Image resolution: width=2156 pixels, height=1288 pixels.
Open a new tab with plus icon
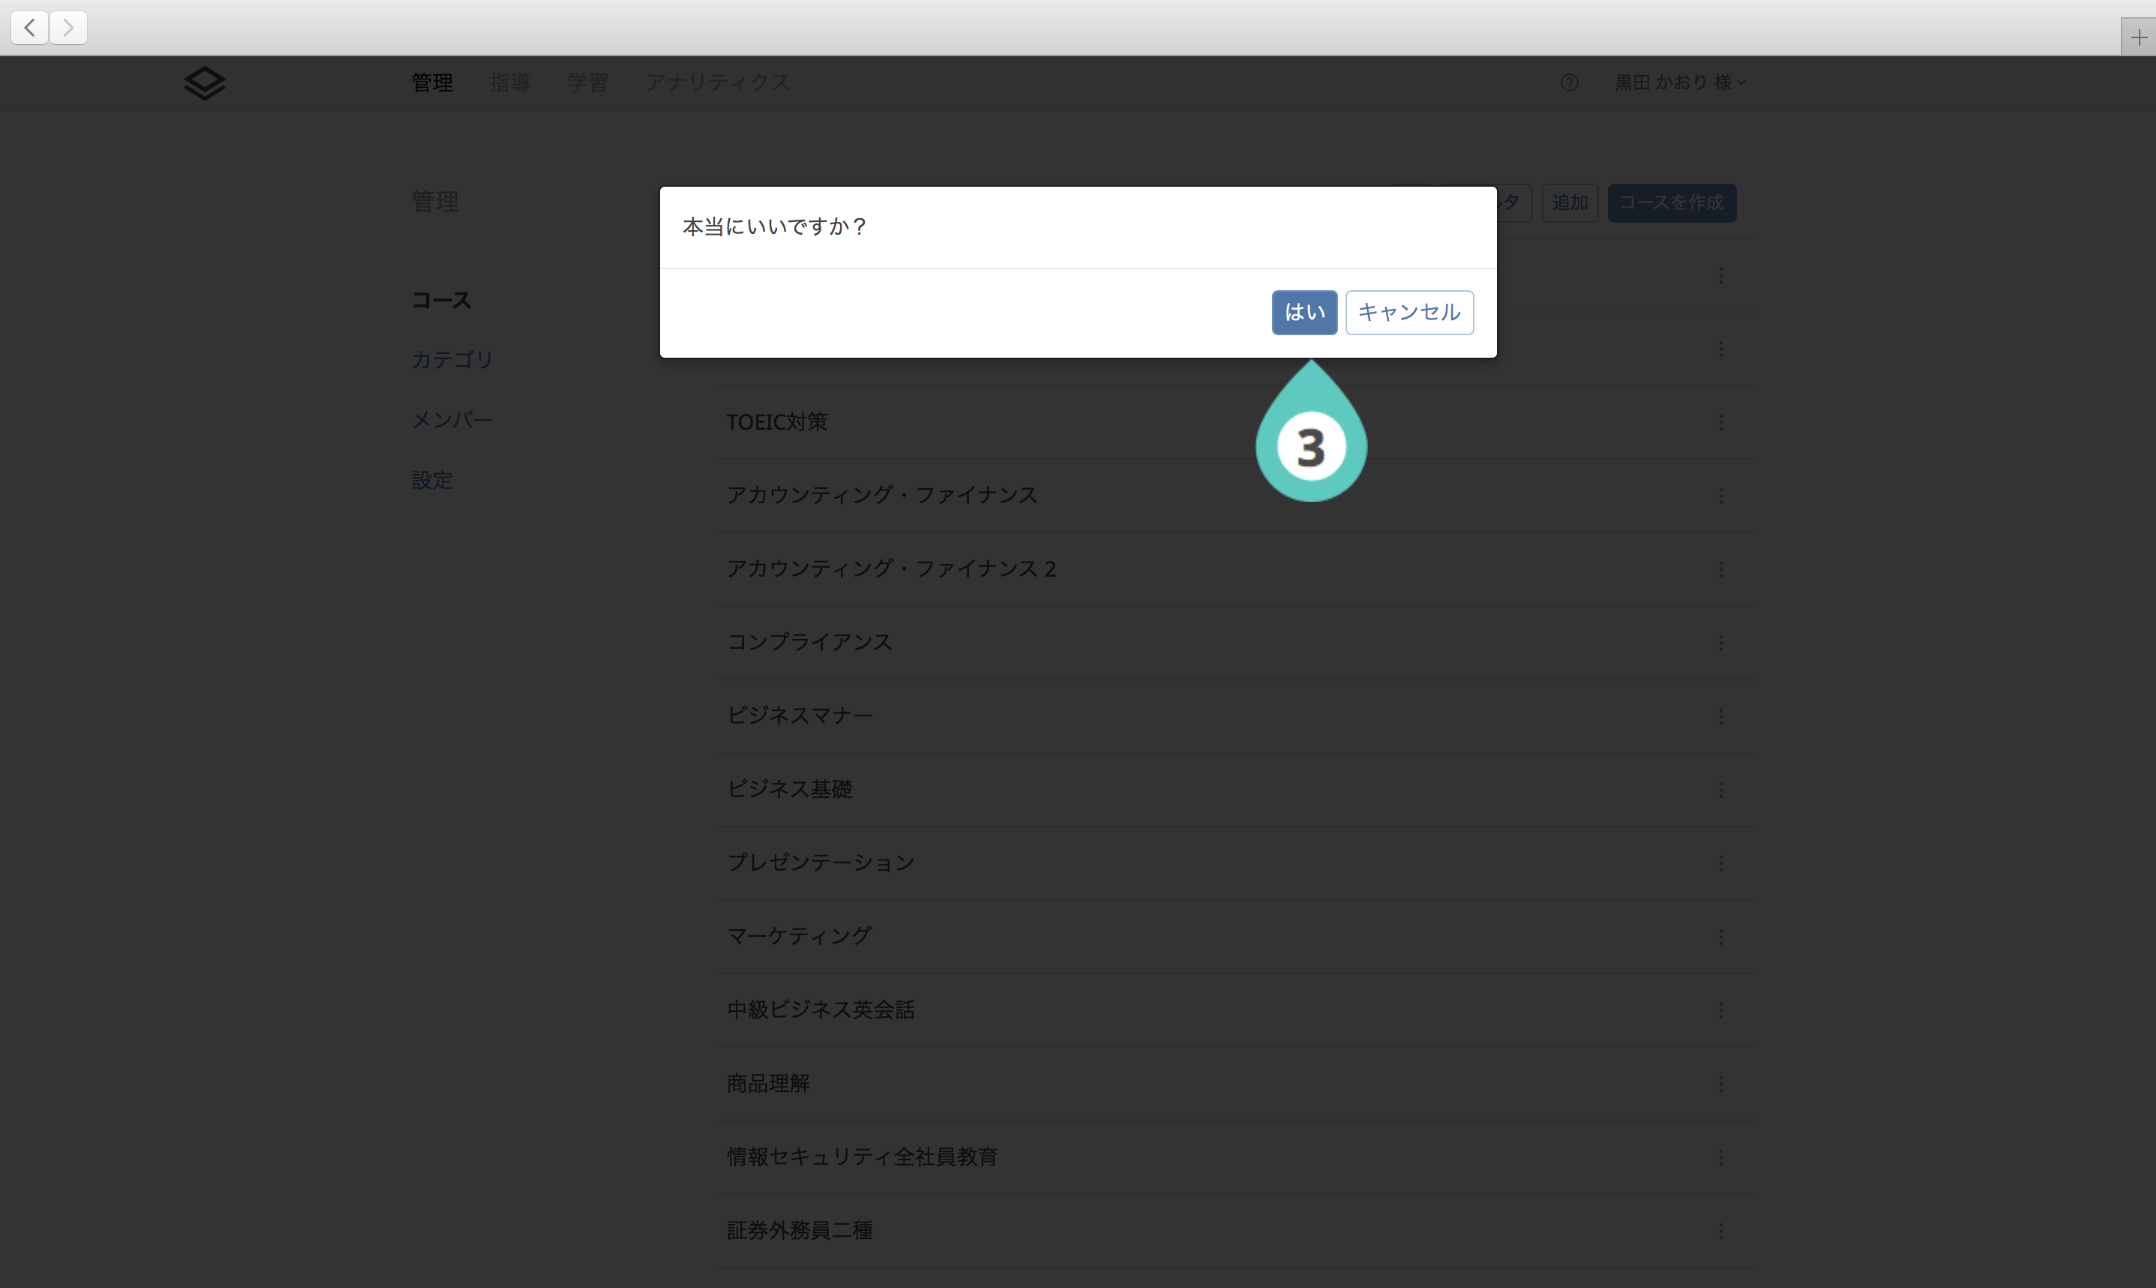point(2138,38)
